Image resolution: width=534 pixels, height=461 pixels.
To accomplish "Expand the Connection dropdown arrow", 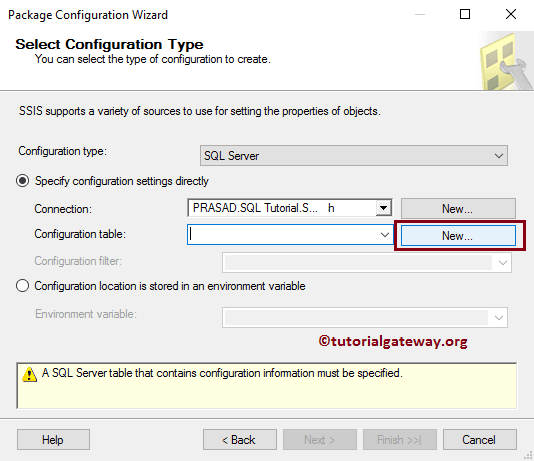I will tap(383, 208).
